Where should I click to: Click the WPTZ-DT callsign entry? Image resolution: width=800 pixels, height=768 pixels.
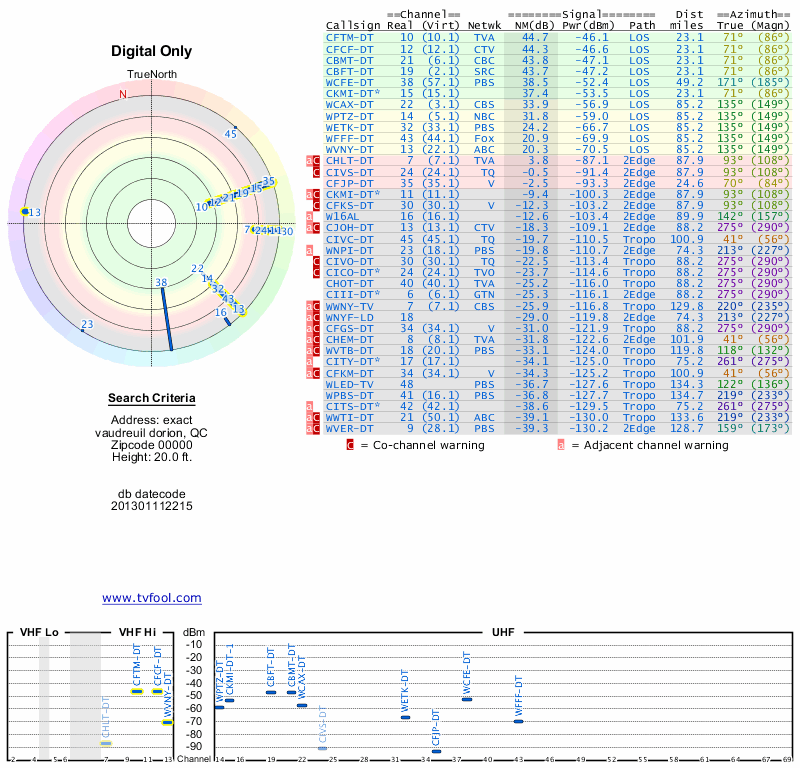[350, 115]
